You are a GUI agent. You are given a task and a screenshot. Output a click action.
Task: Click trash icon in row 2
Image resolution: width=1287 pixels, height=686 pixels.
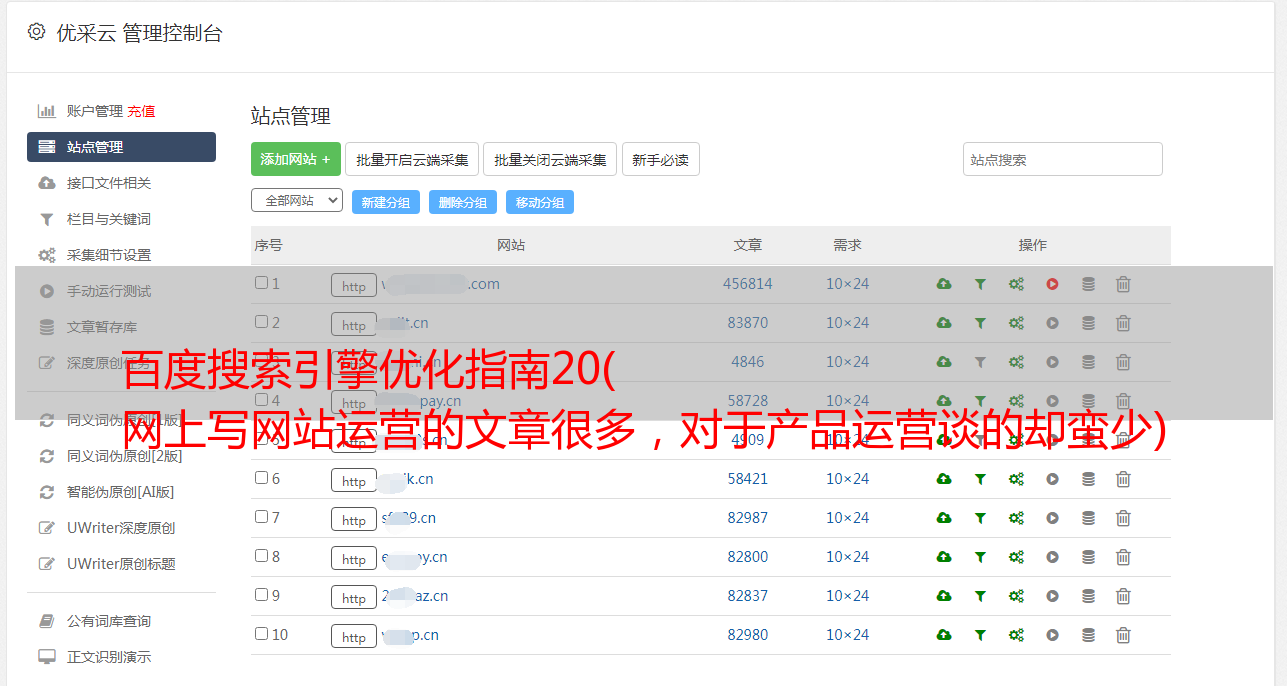coord(1123,323)
